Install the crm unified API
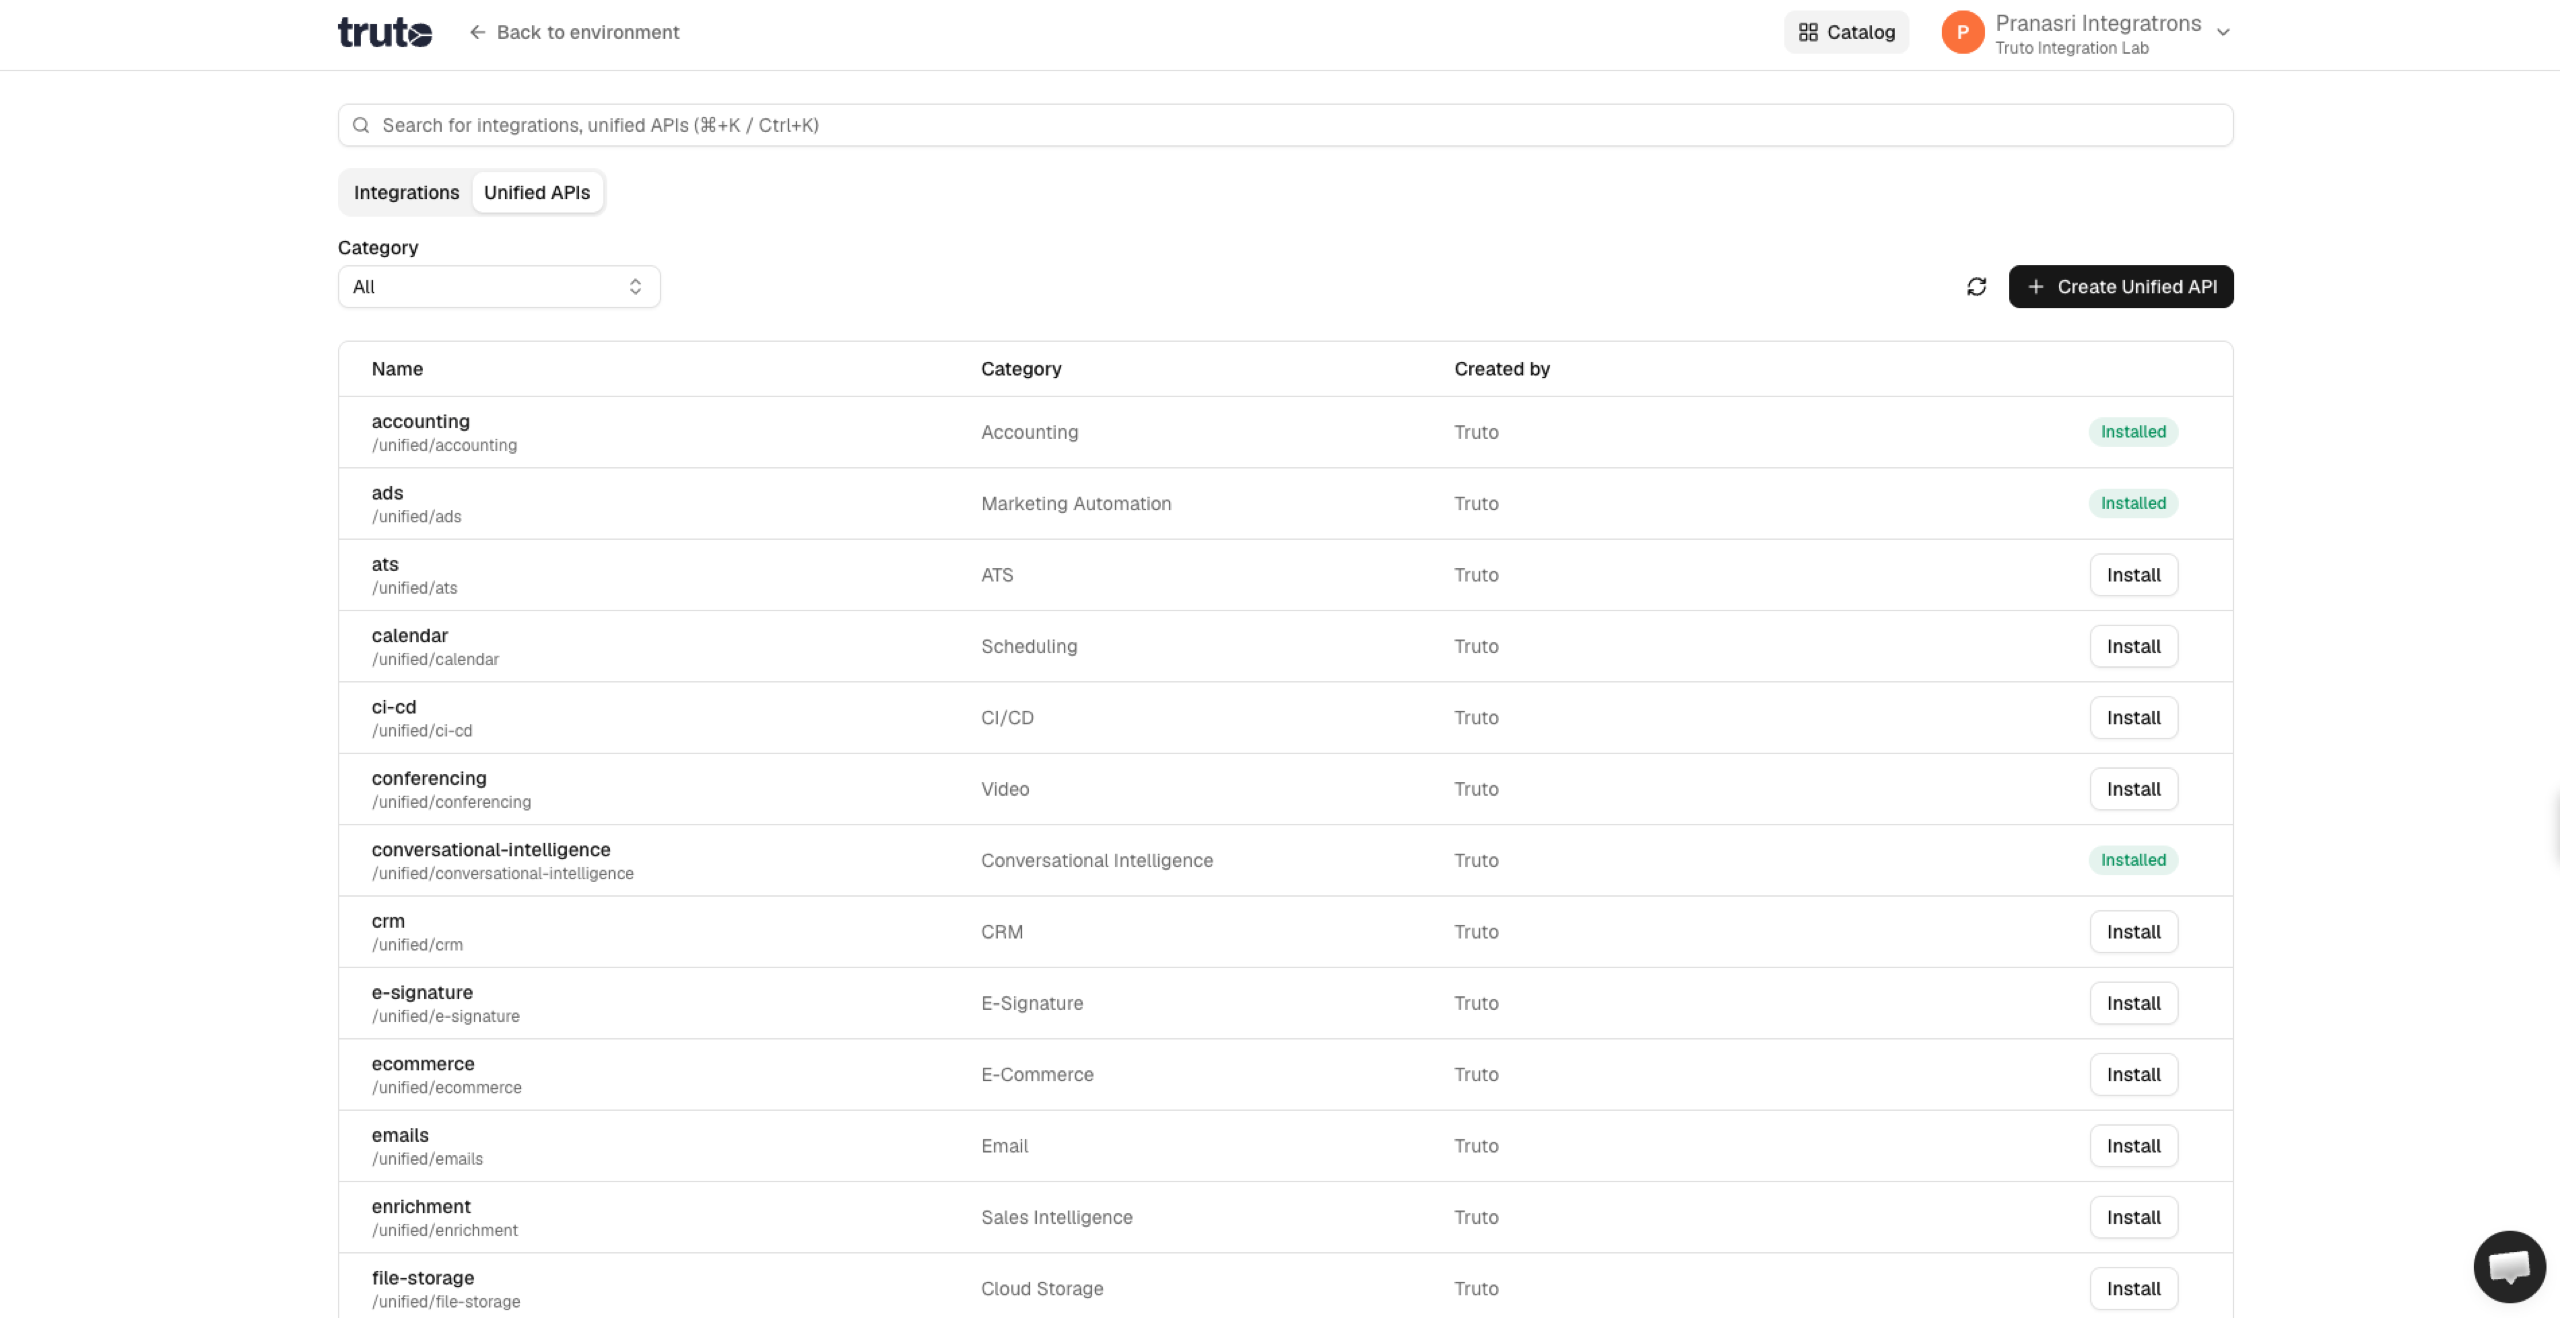Viewport: 2560px width, 1318px height. coord(2133,932)
